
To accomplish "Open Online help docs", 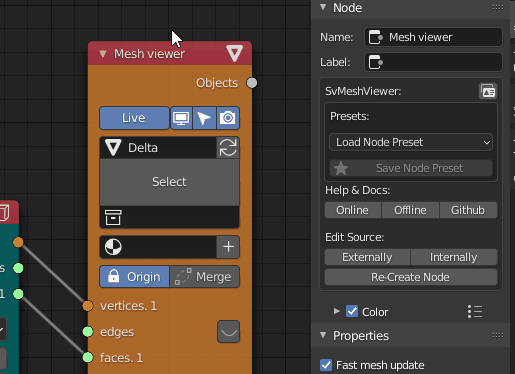I will click(x=353, y=210).
